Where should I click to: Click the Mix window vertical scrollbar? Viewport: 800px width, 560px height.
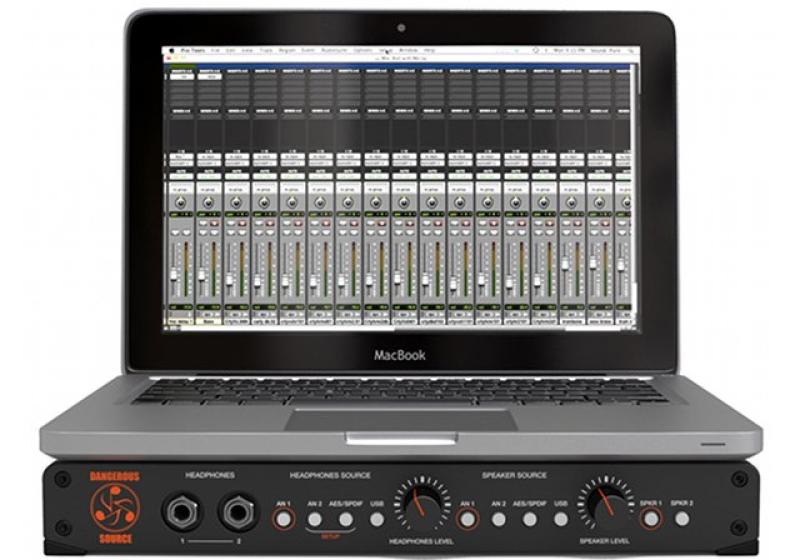634,196
